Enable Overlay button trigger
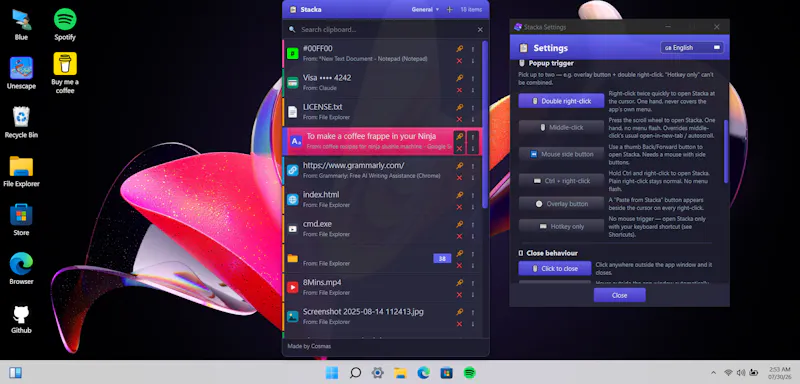 coord(561,203)
